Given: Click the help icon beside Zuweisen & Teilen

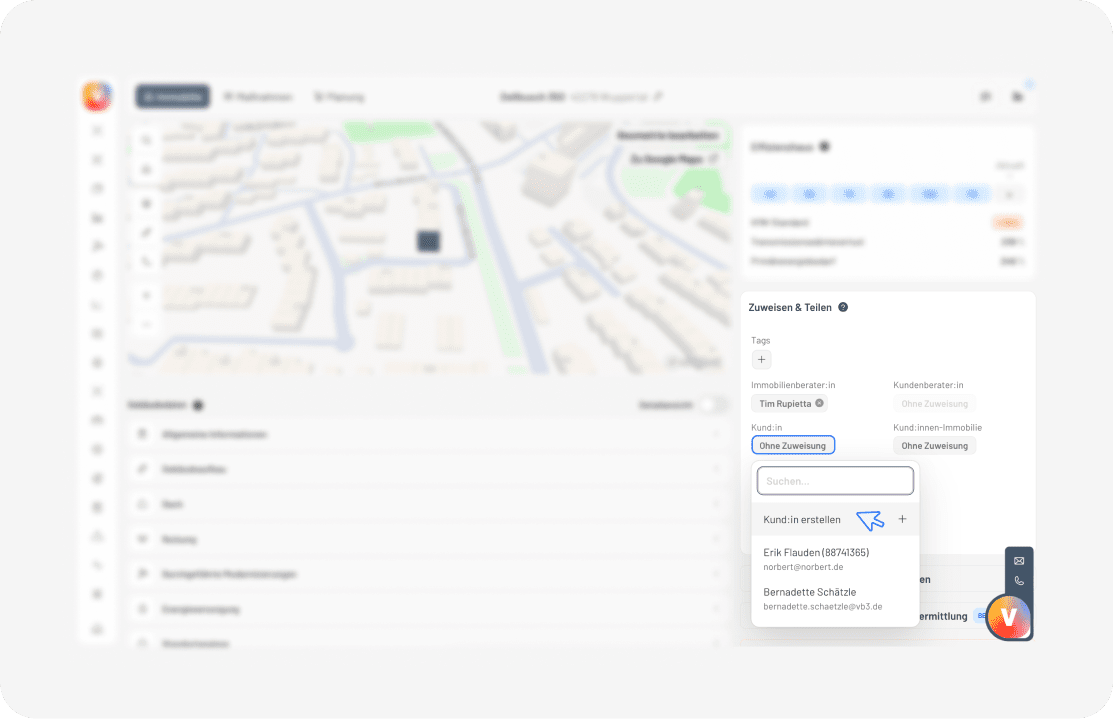Looking at the screenshot, I should pos(843,307).
